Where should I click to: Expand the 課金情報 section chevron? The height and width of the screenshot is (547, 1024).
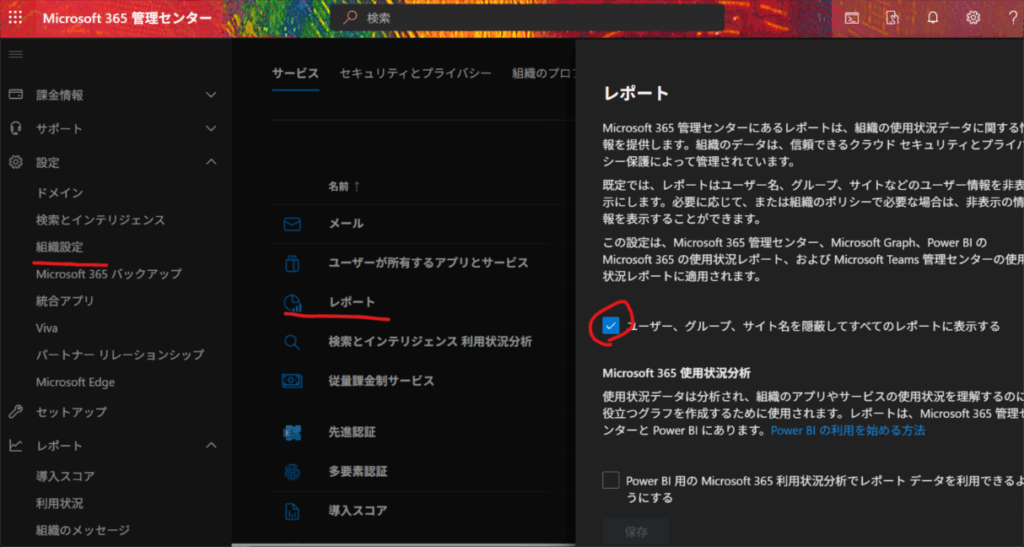(x=211, y=95)
